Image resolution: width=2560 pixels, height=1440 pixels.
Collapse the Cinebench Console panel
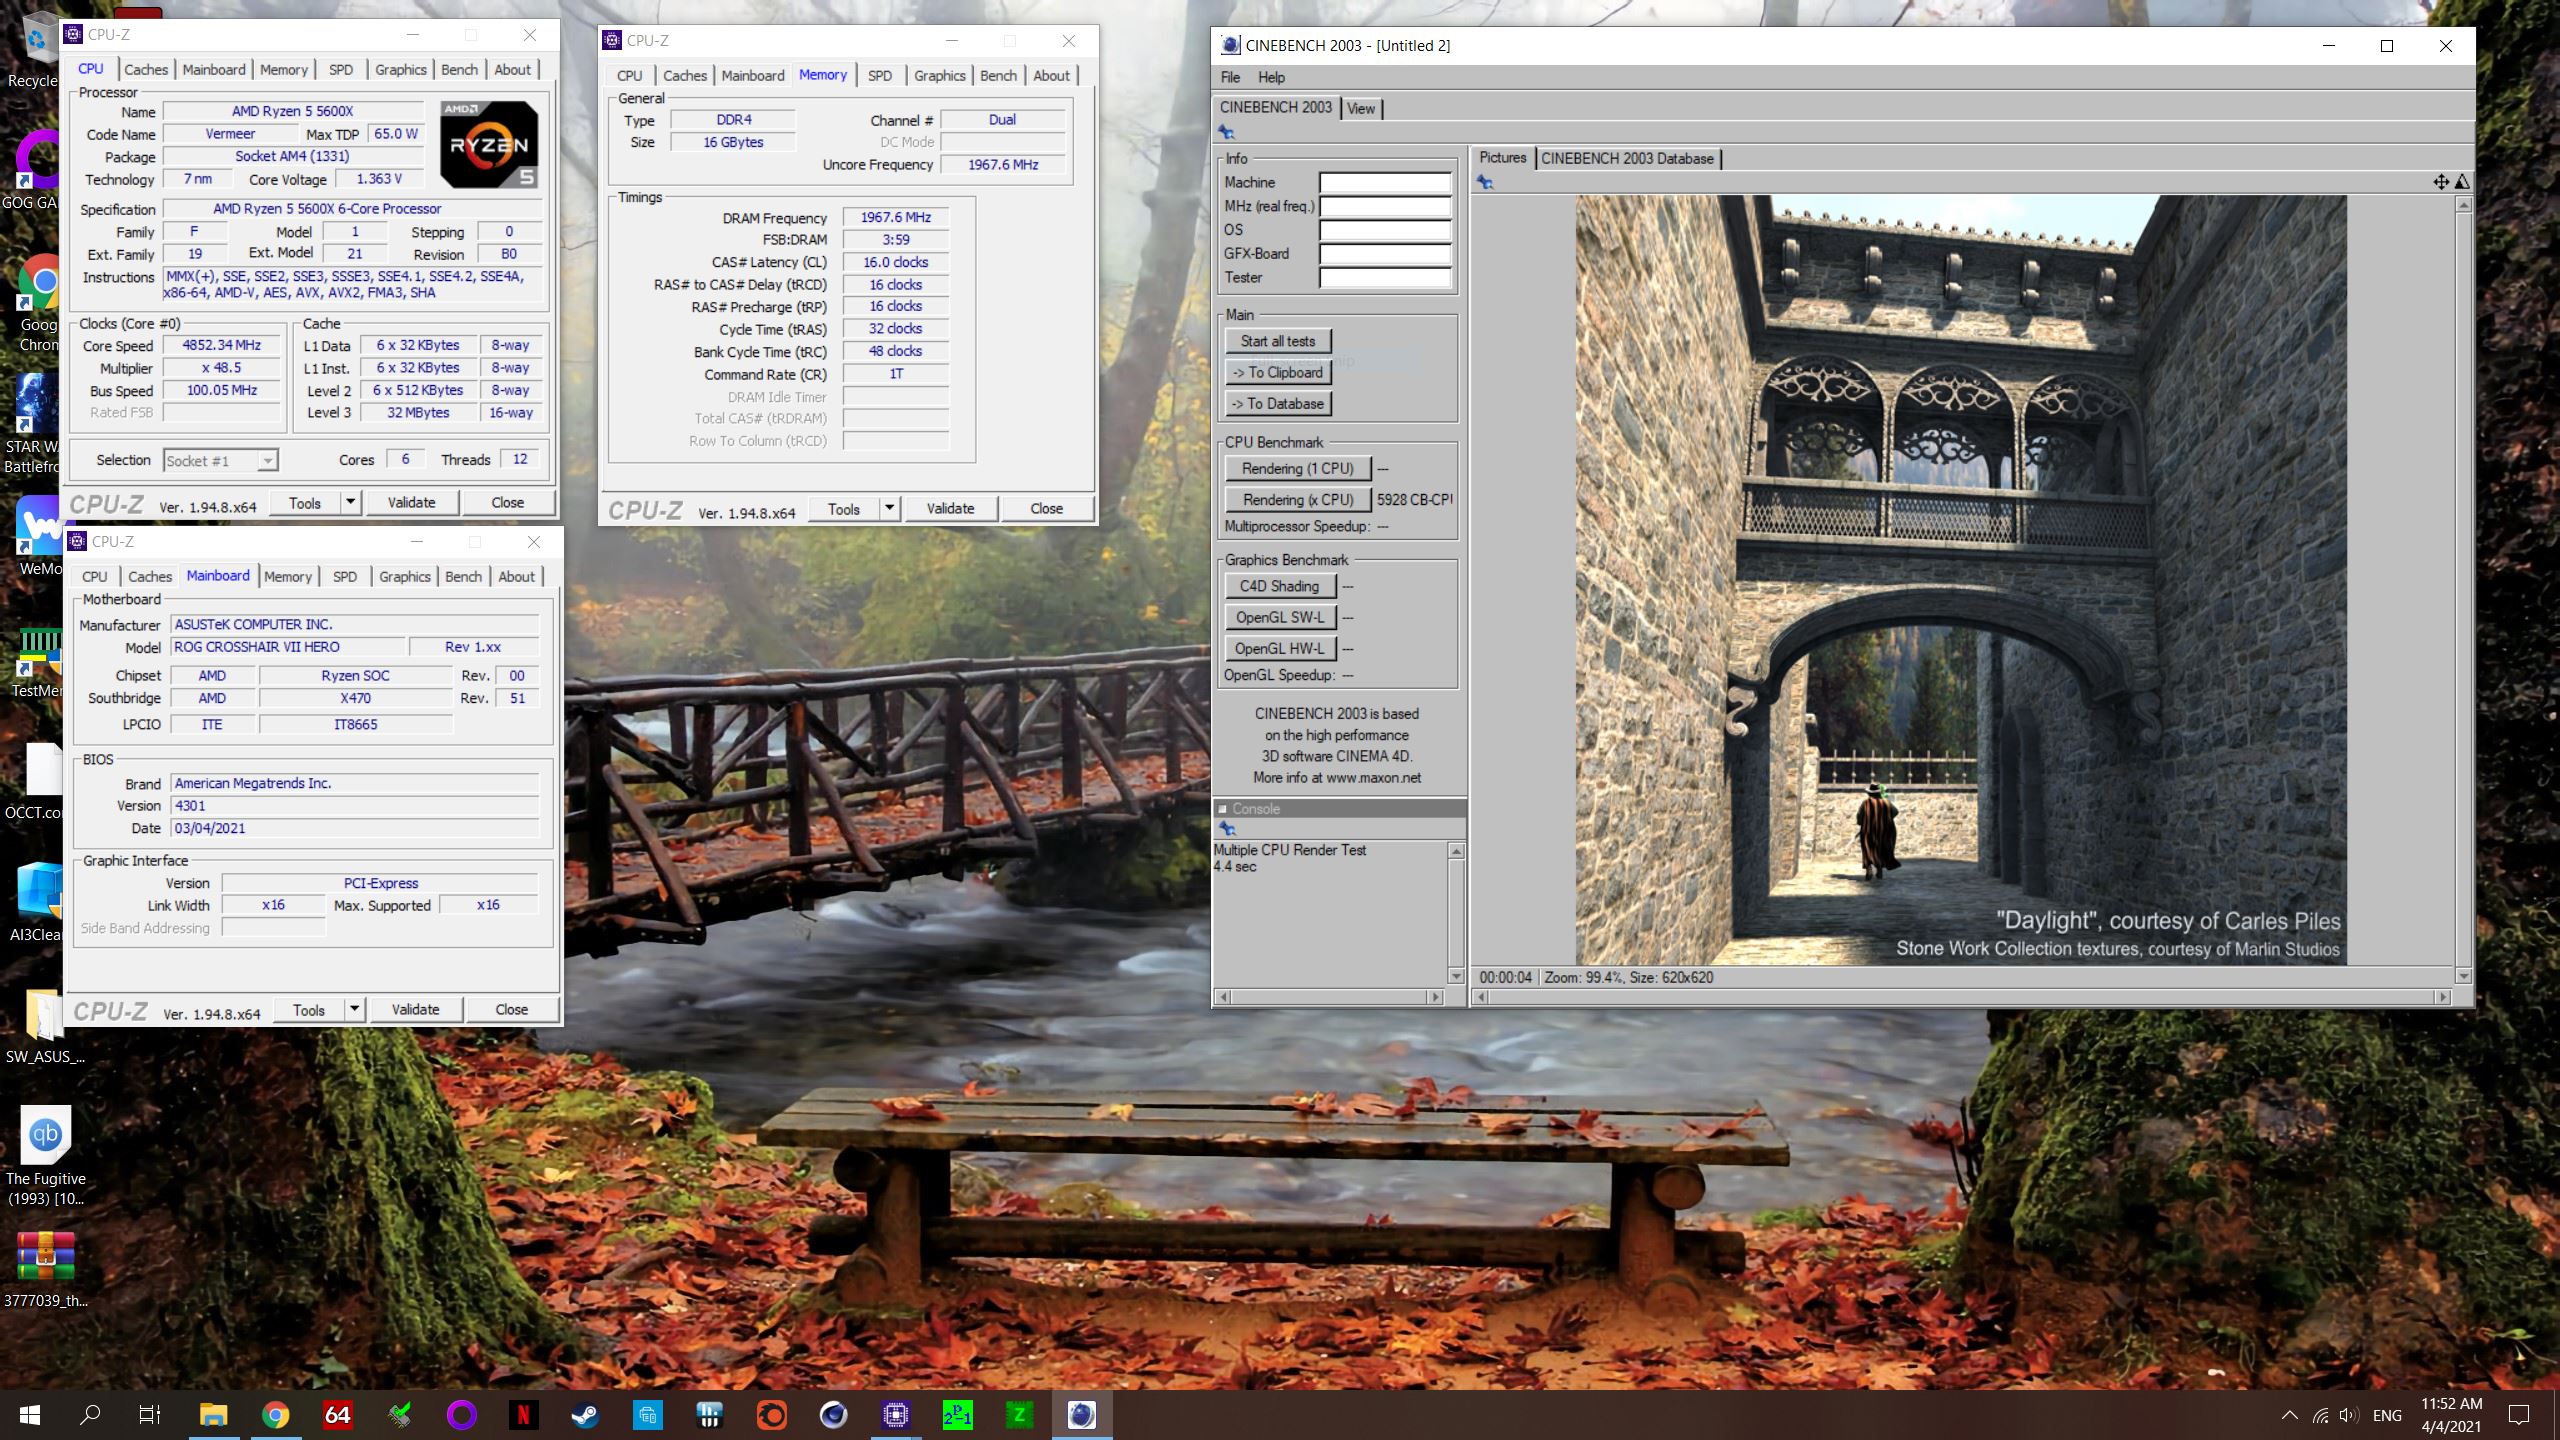pyautogui.click(x=1222, y=809)
